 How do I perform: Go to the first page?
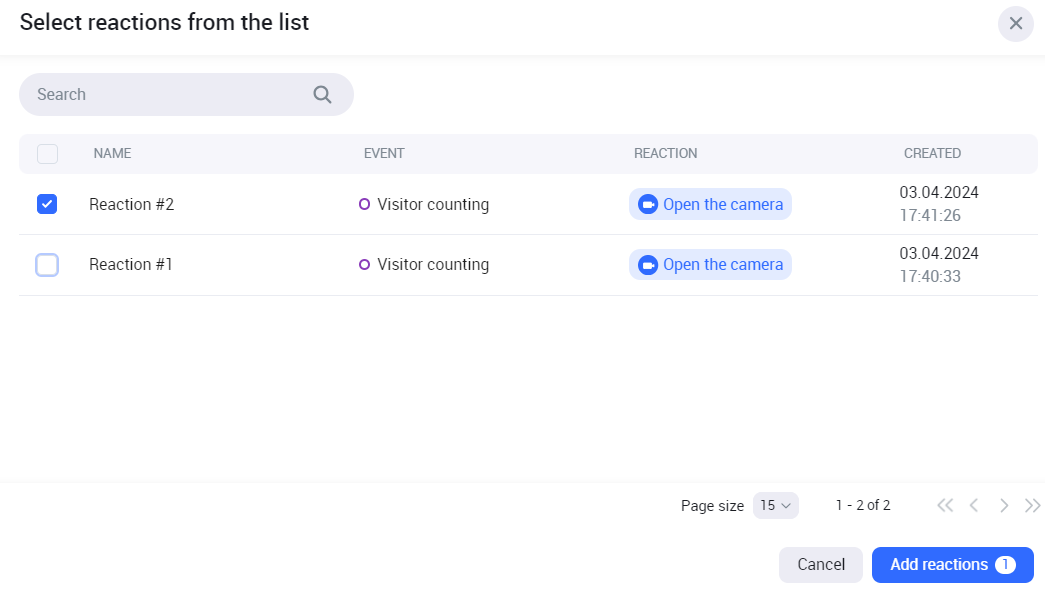[x=945, y=506]
